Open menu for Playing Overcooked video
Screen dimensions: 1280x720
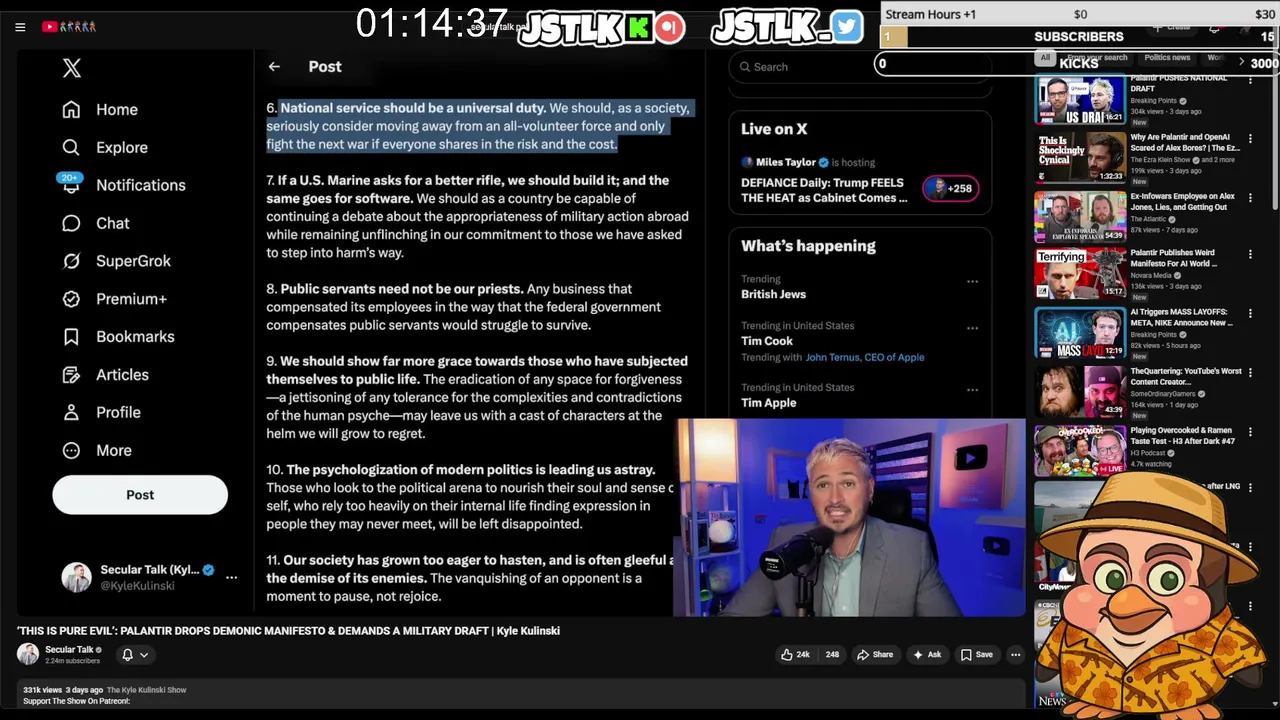pyautogui.click(x=1250, y=431)
